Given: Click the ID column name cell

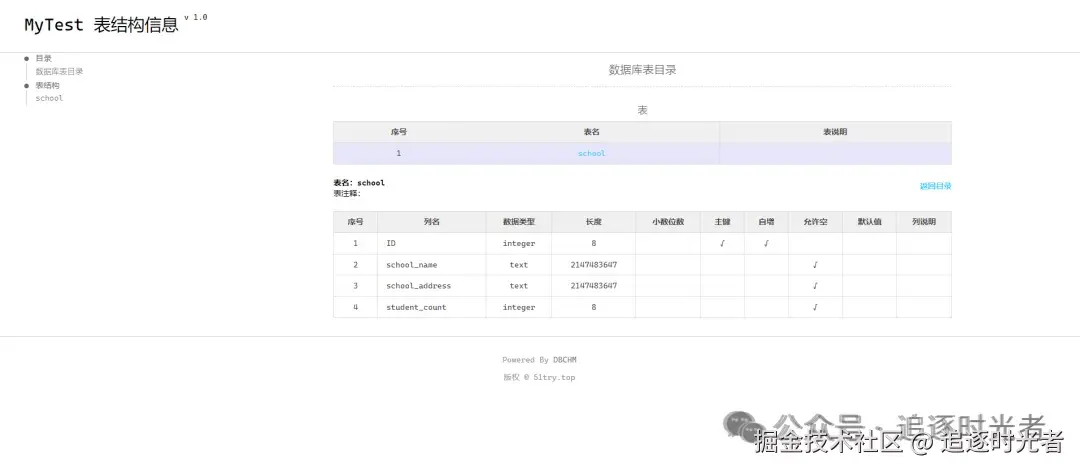Looking at the screenshot, I should click(432, 244).
